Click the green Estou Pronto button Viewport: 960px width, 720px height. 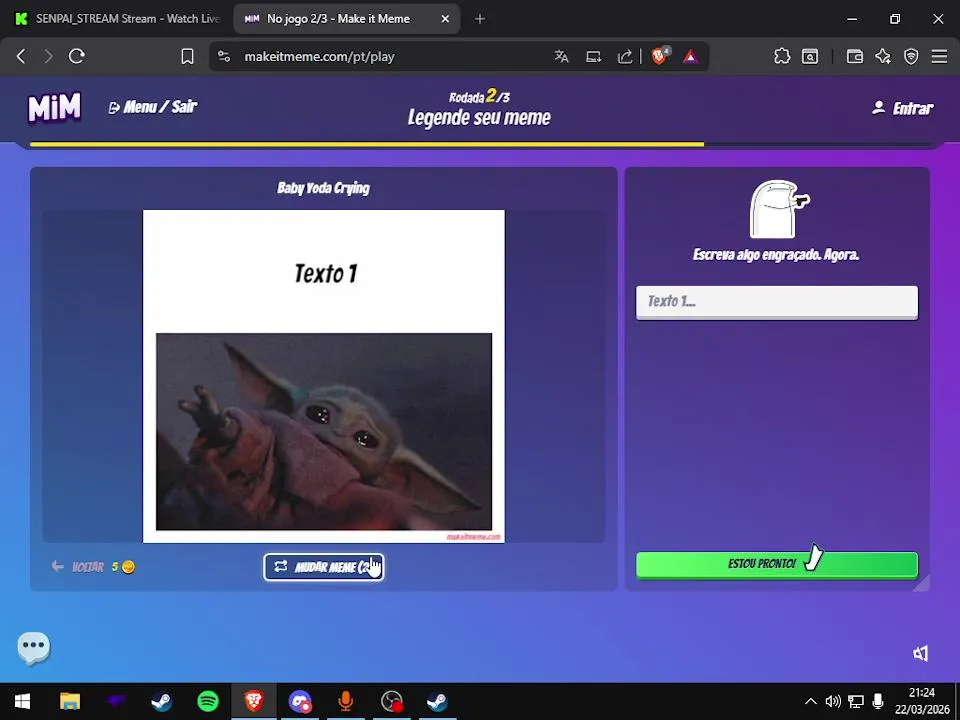click(x=776, y=564)
